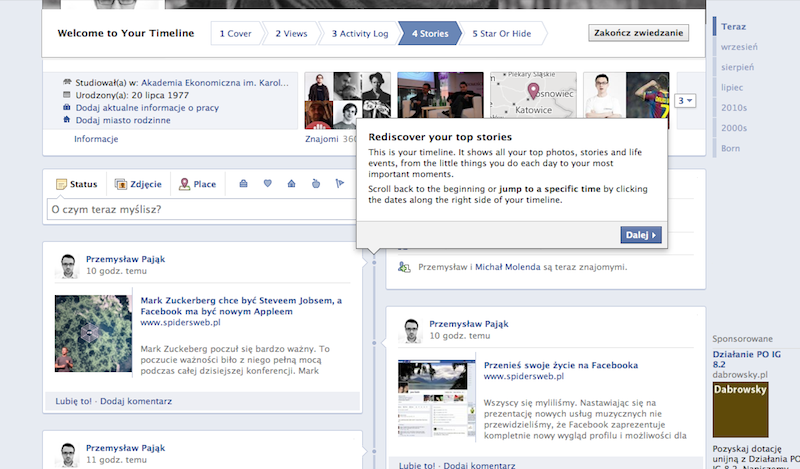Jump to wrzesień on the timeline
800x469 pixels.
(739, 47)
